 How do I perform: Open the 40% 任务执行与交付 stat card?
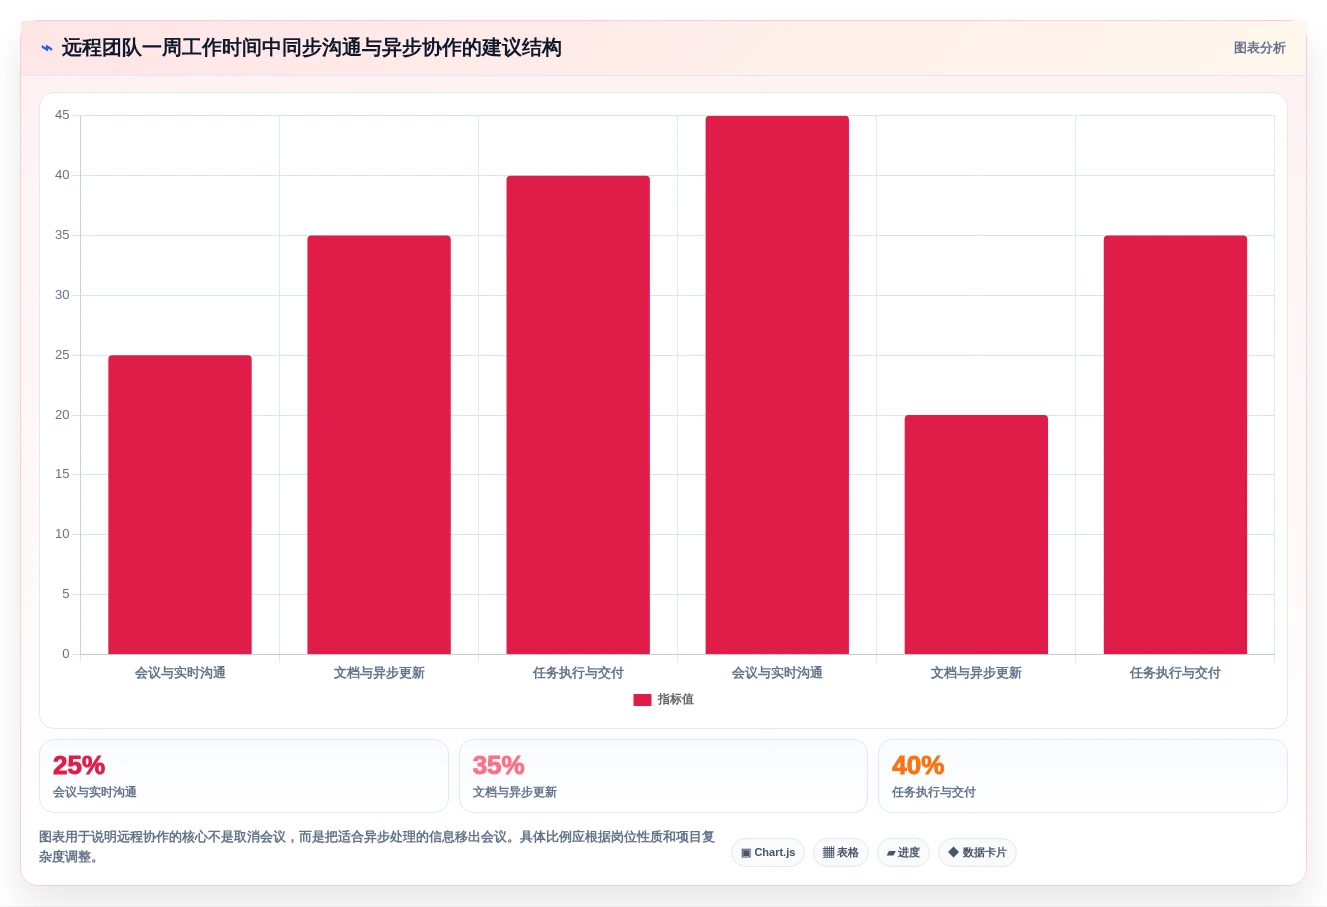pos(1083,776)
